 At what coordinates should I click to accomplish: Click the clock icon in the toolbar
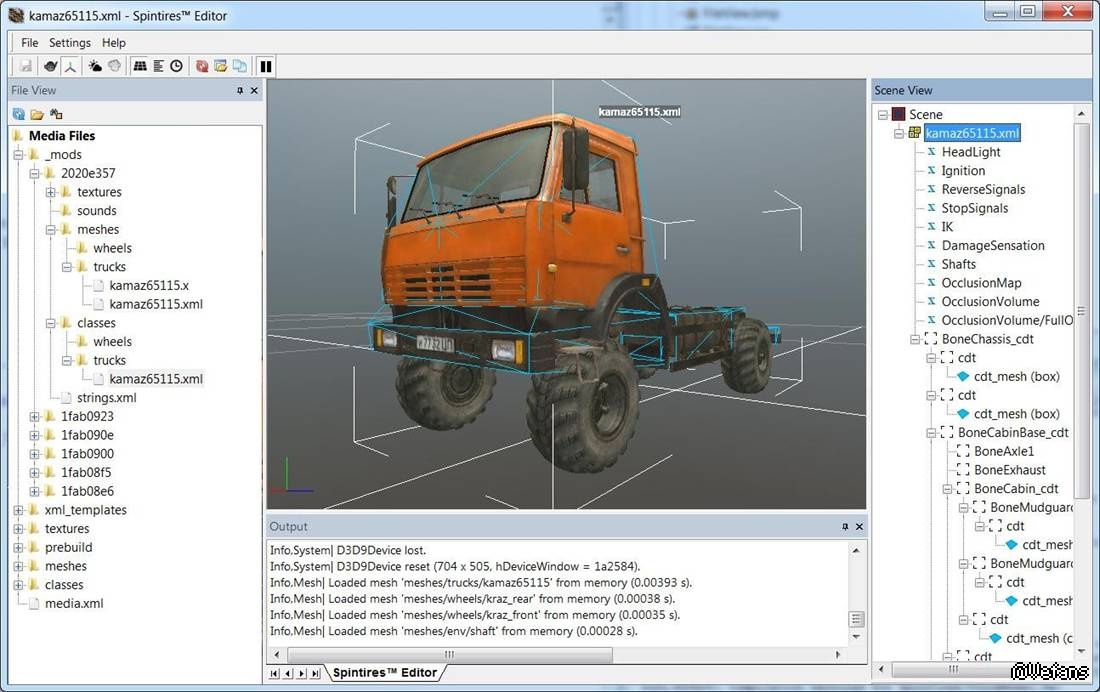[x=176, y=66]
